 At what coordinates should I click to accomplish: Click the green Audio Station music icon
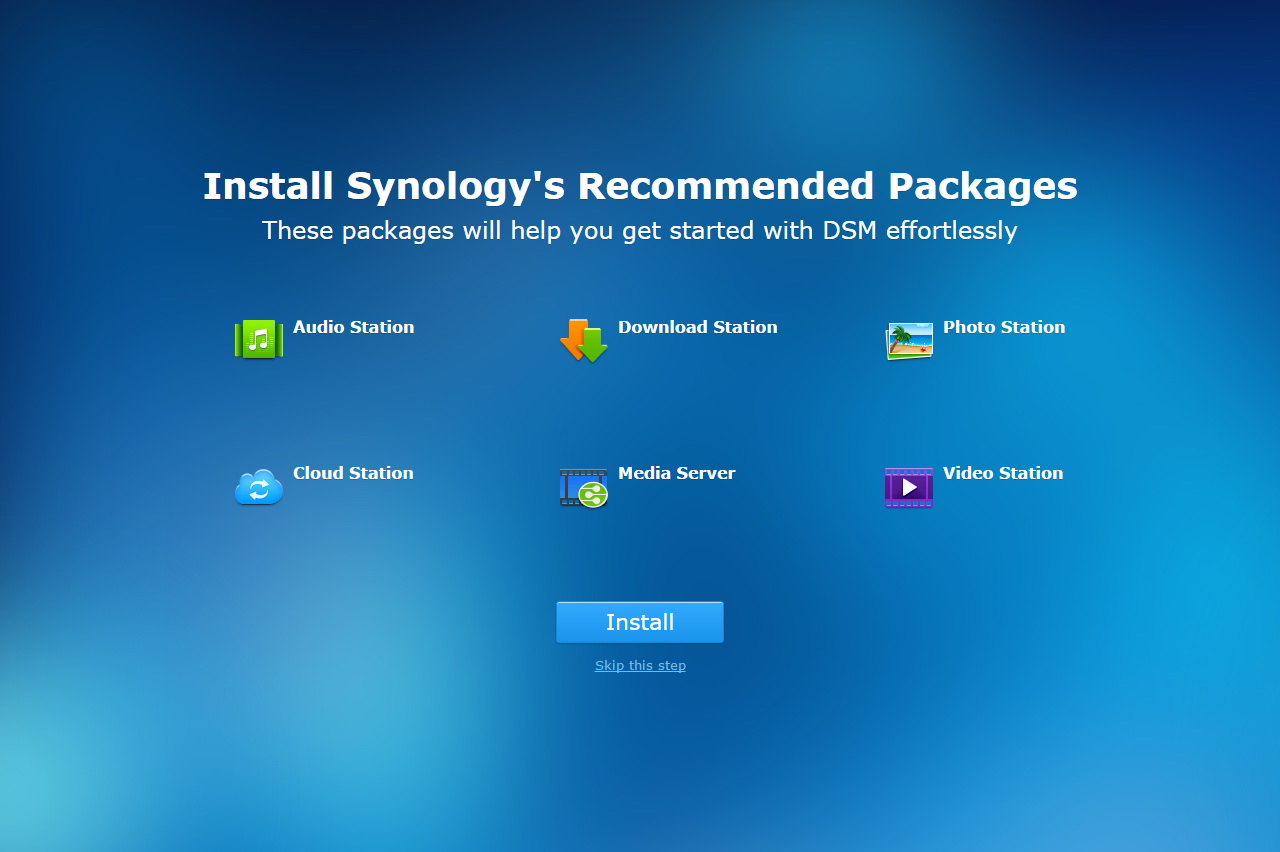(x=259, y=340)
